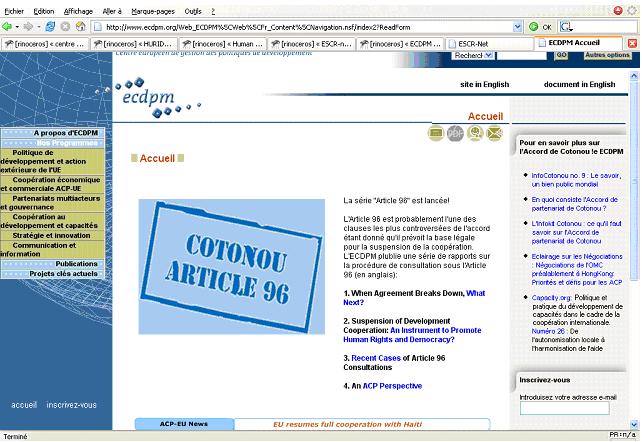
Task: Click the 'site in English' link
Action: 484,85
